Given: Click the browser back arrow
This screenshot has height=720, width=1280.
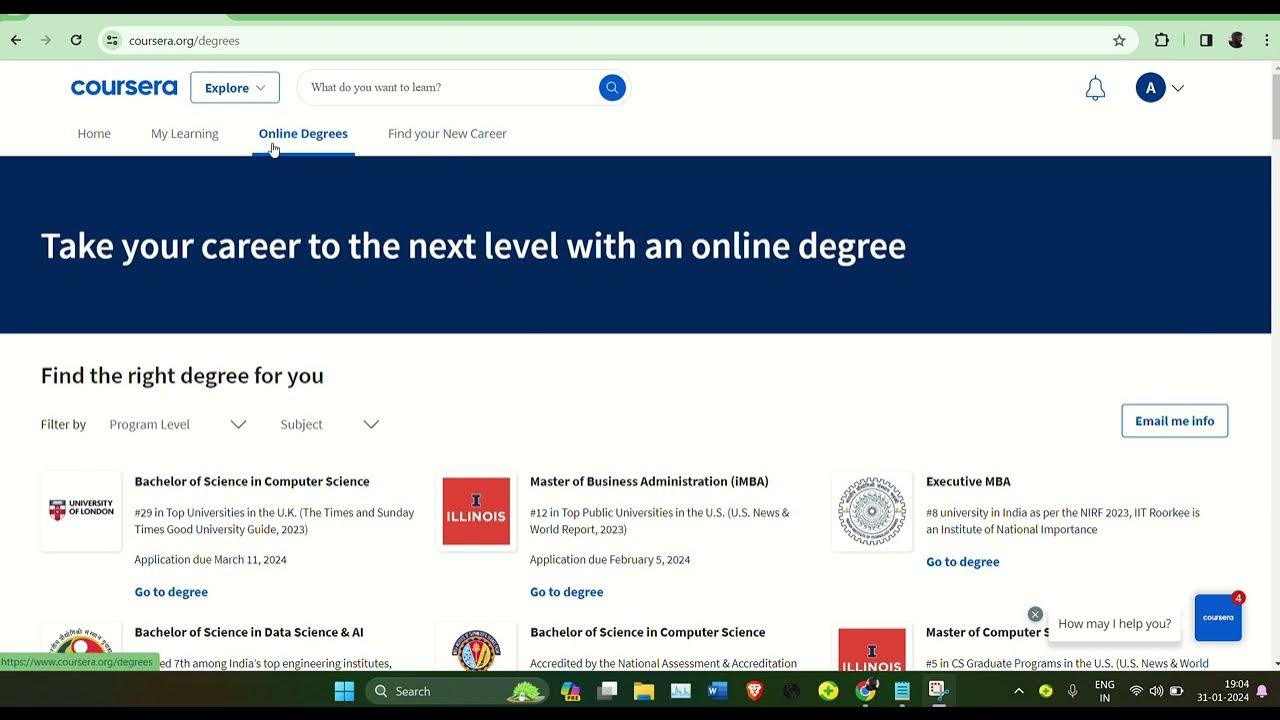Looking at the screenshot, I should click(x=16, y=40).
